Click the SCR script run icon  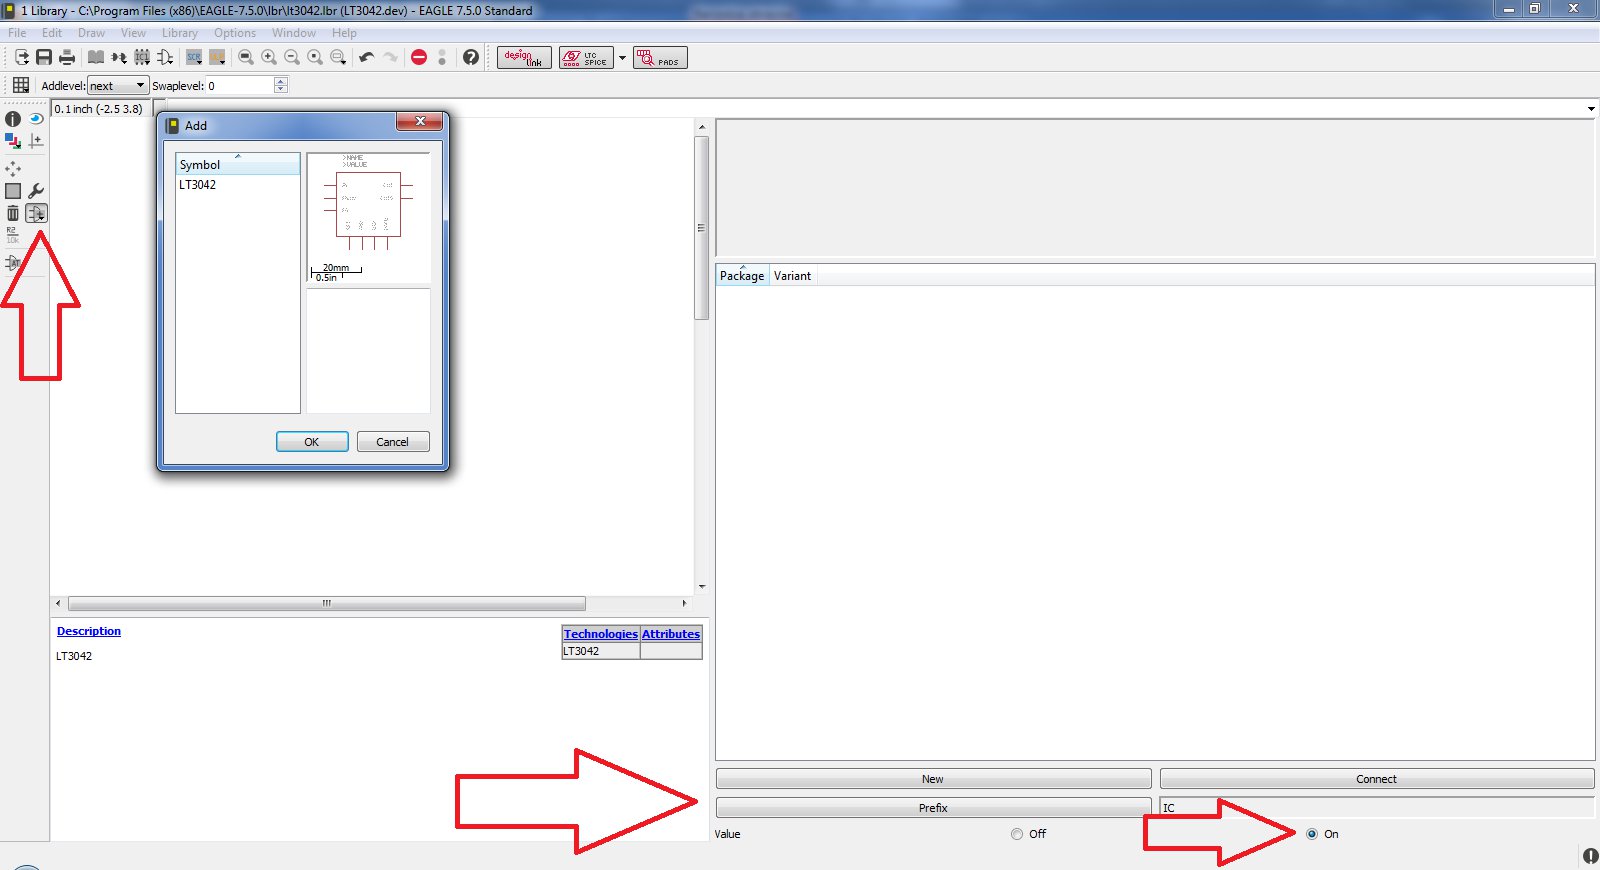(x=194, y=58)
